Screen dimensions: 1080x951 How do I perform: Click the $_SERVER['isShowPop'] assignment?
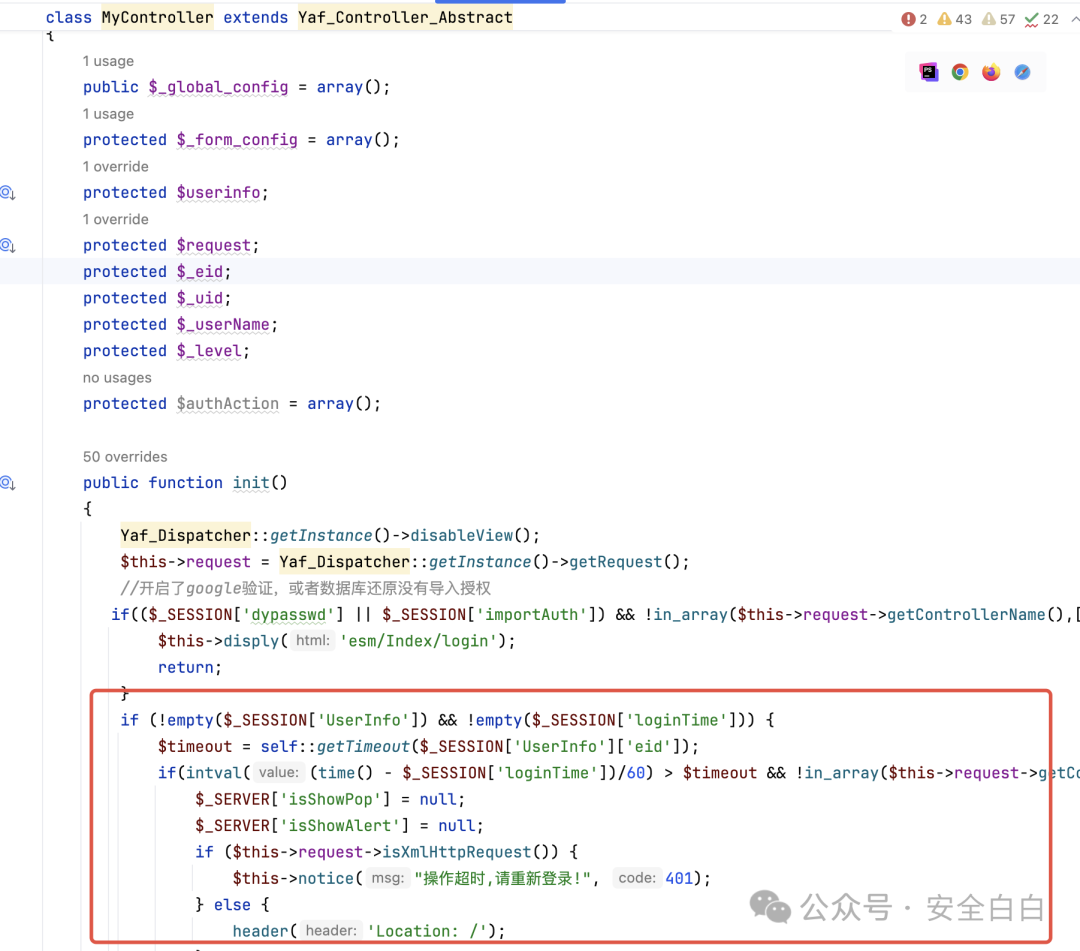(x=331, y=800)
